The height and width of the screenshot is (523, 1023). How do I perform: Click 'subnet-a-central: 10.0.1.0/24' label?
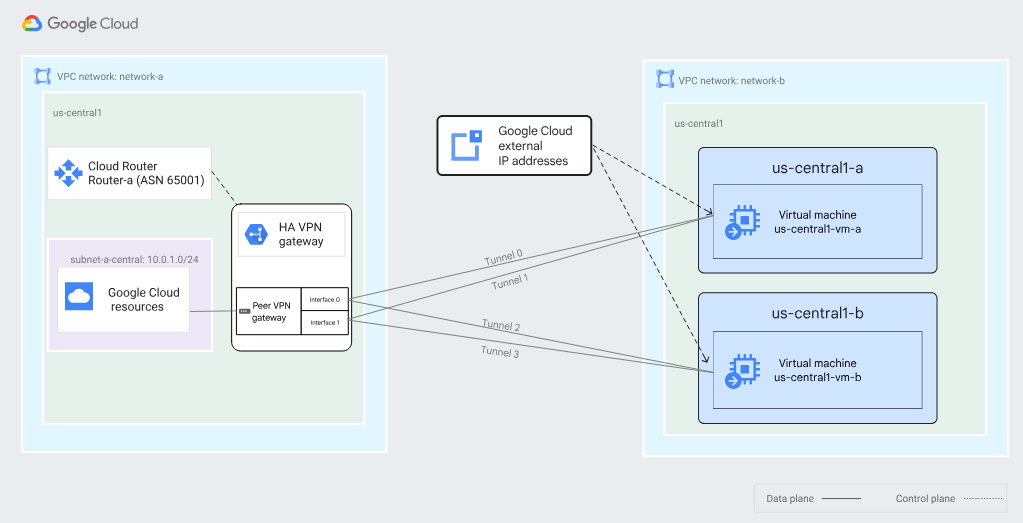click(x=134, y=260)
